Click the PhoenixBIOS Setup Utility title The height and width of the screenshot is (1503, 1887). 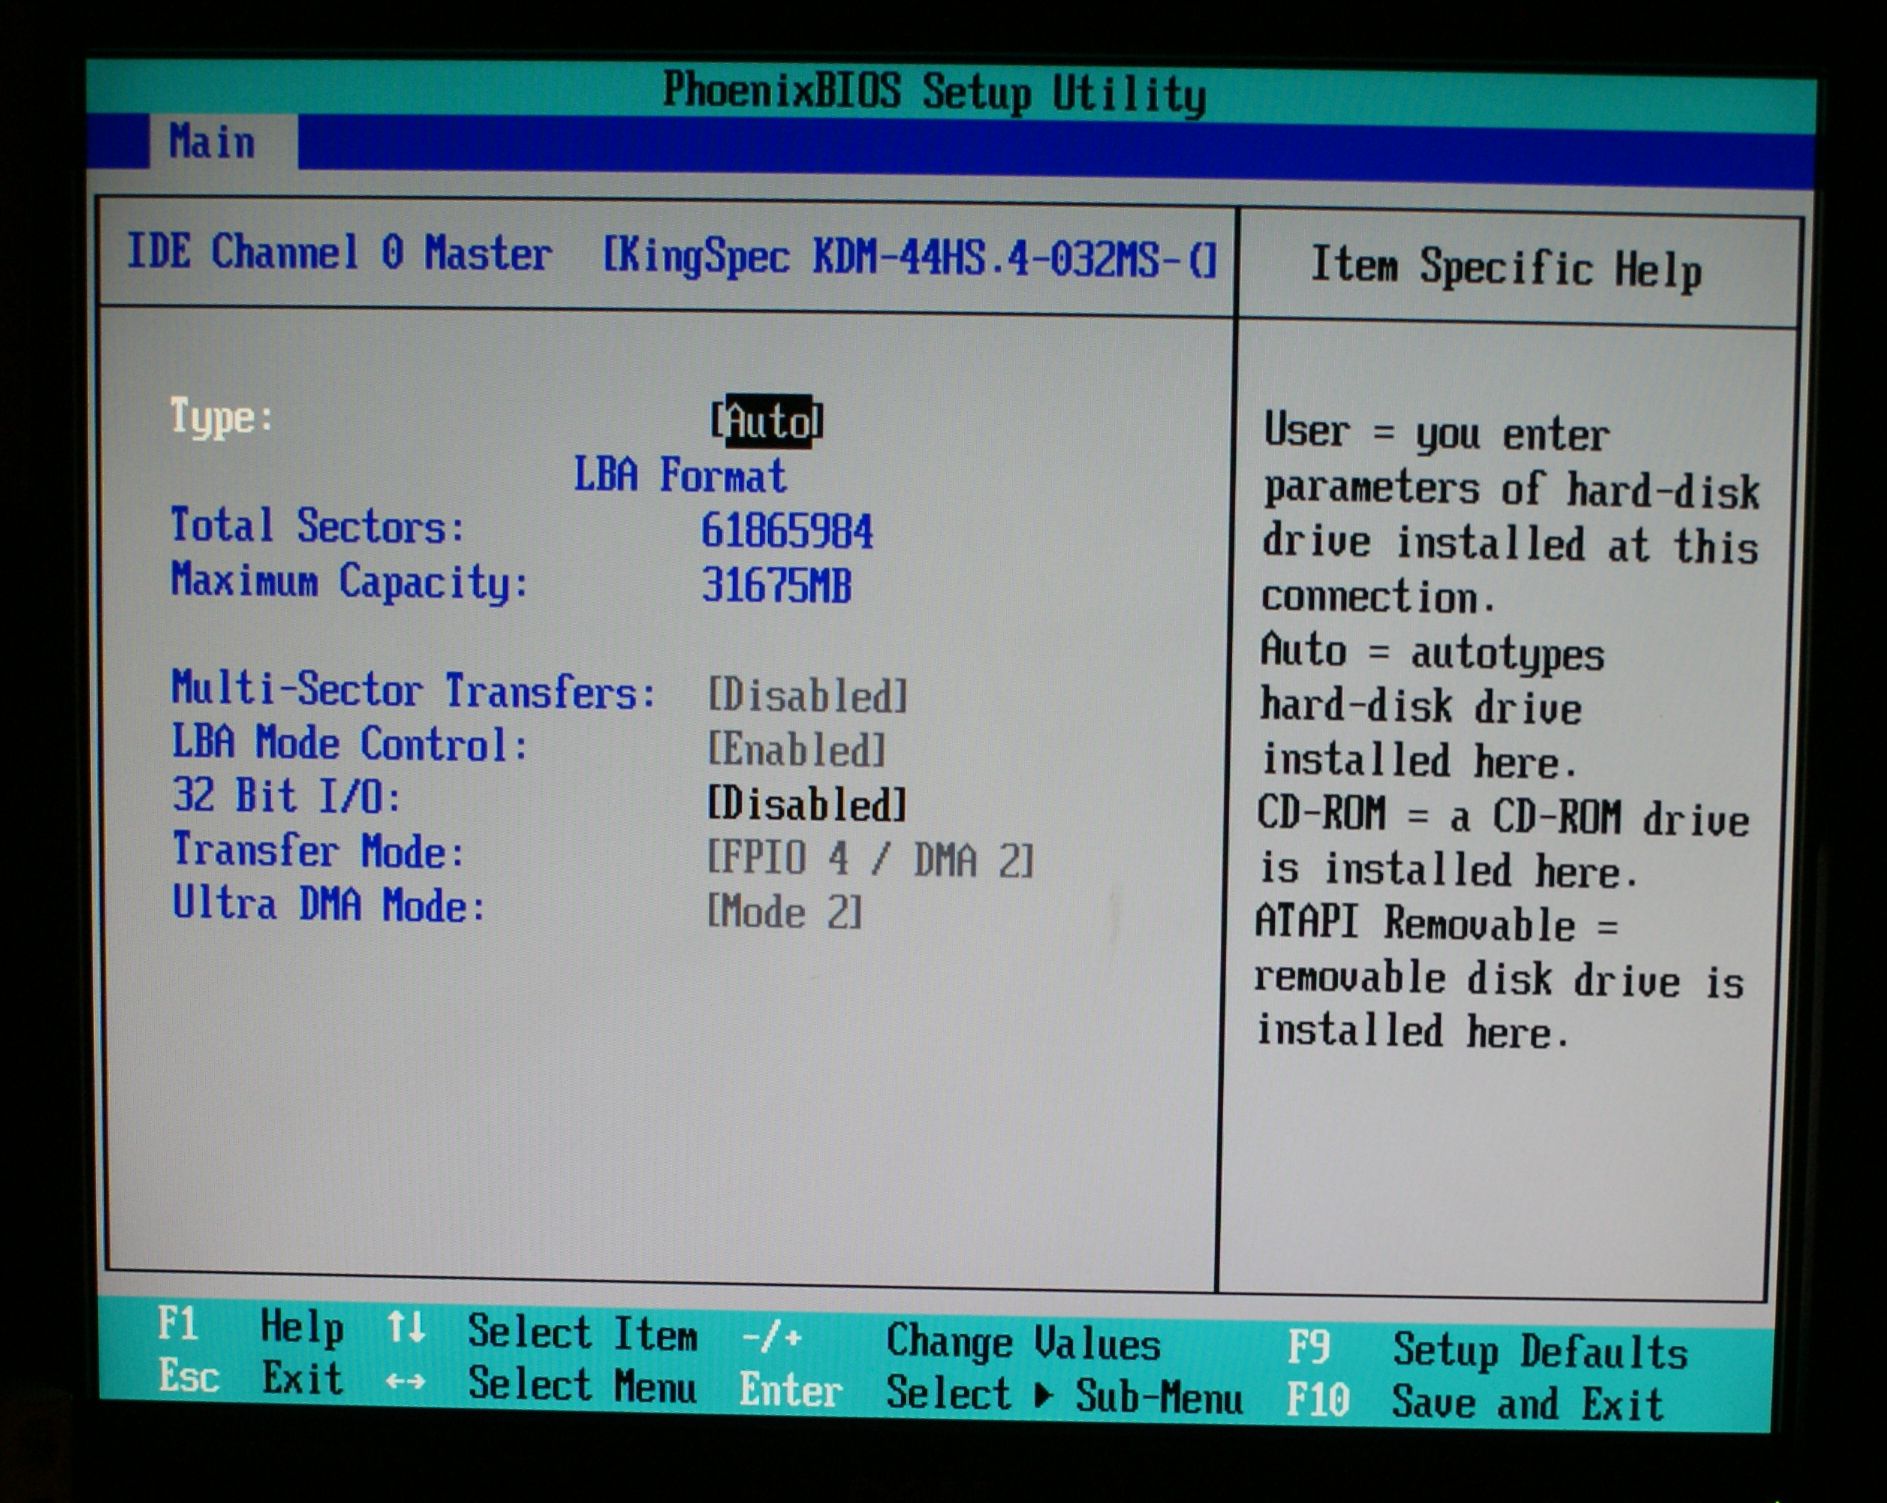tap(934, 93)
